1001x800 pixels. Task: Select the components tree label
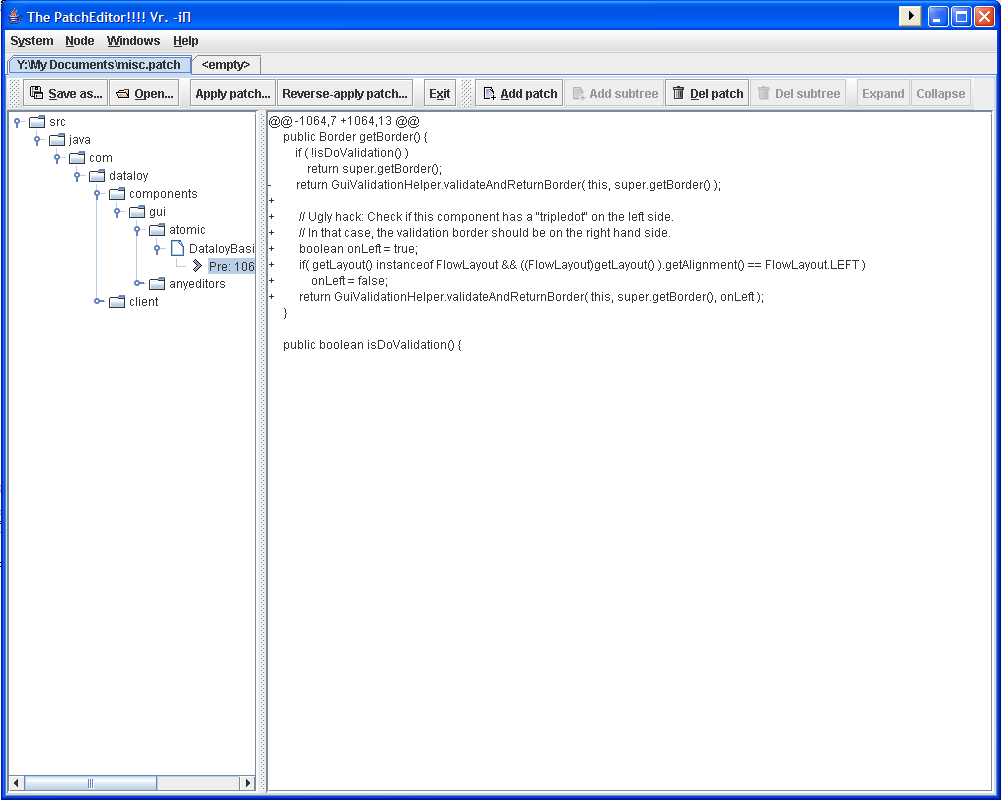[x=163, y=193]
